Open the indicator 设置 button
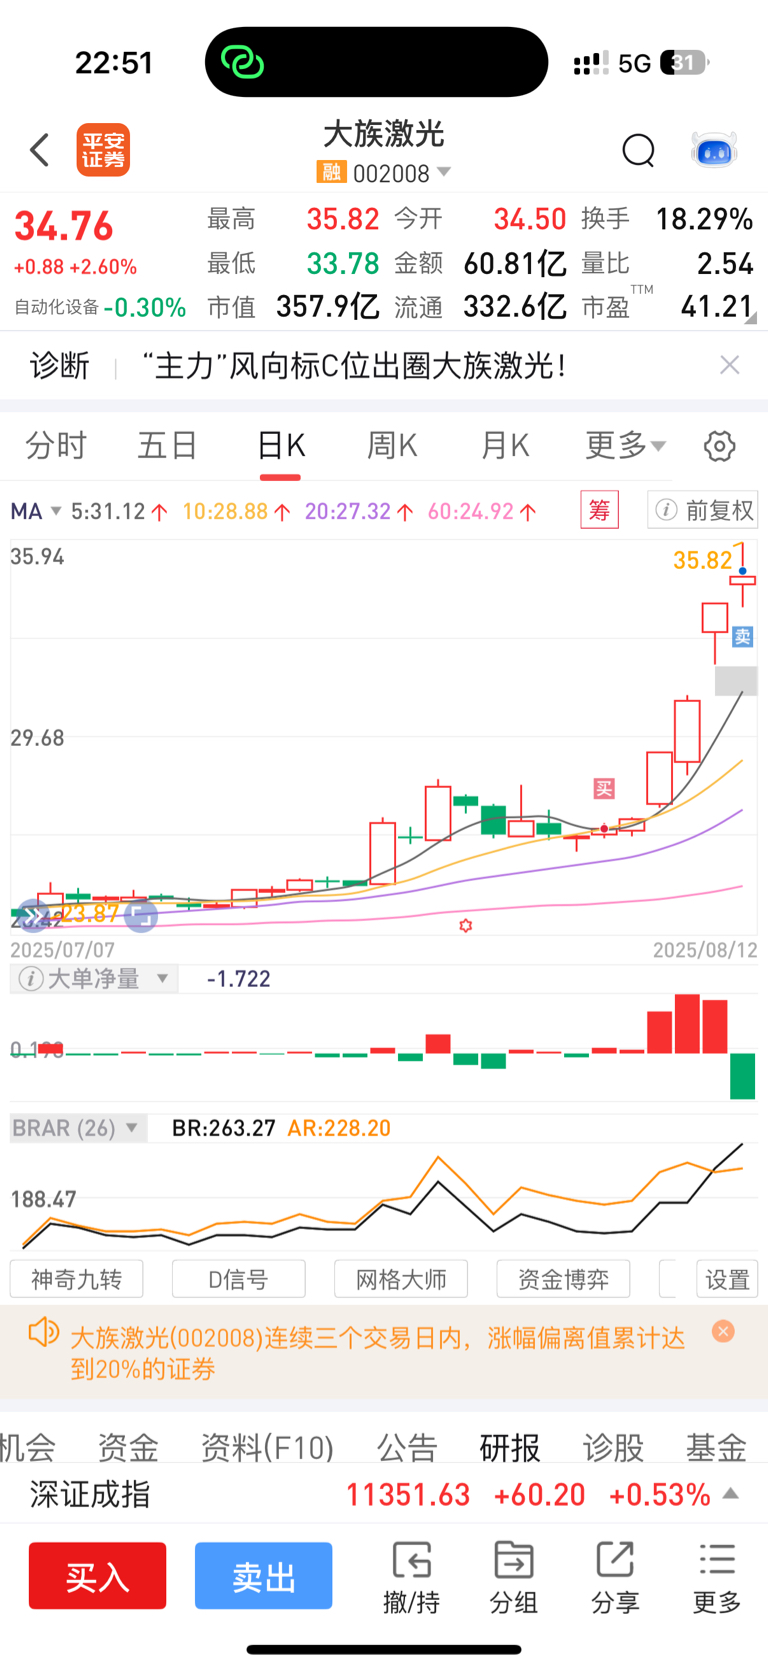The width and height of the screenshot is (768, 1670). pos(727,1279)
